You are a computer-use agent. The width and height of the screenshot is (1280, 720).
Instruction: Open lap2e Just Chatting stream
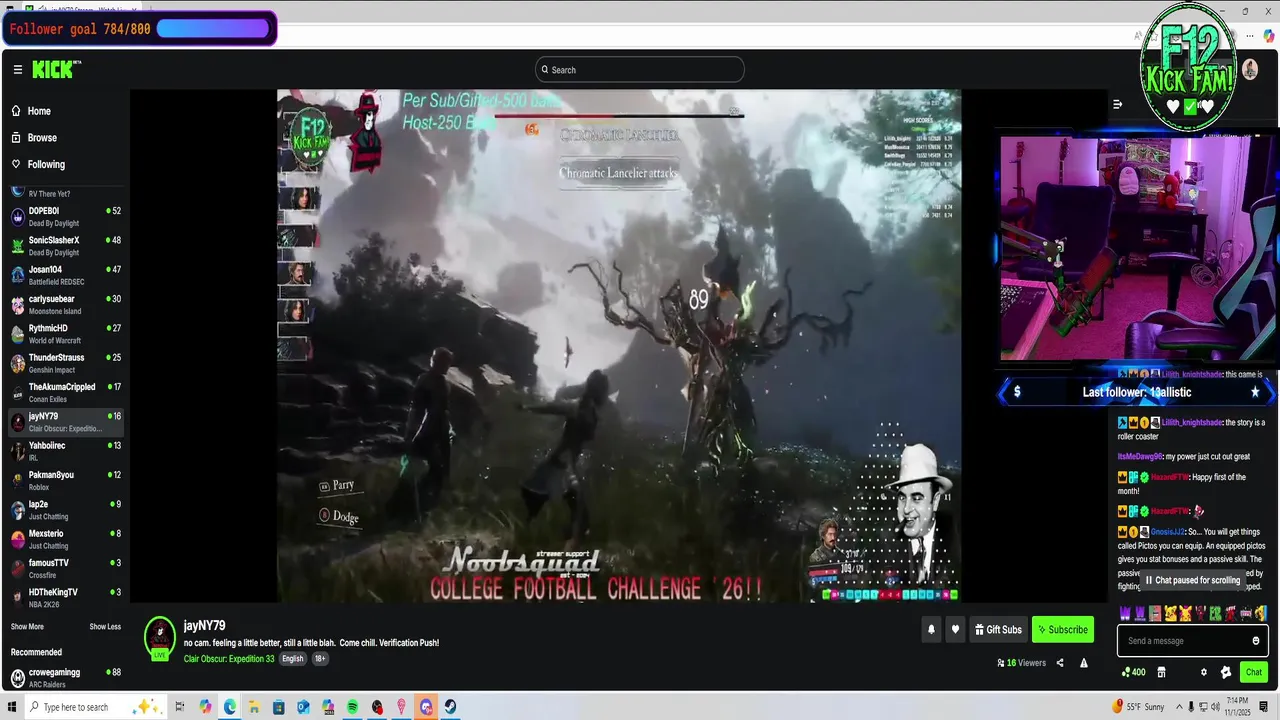65,510
